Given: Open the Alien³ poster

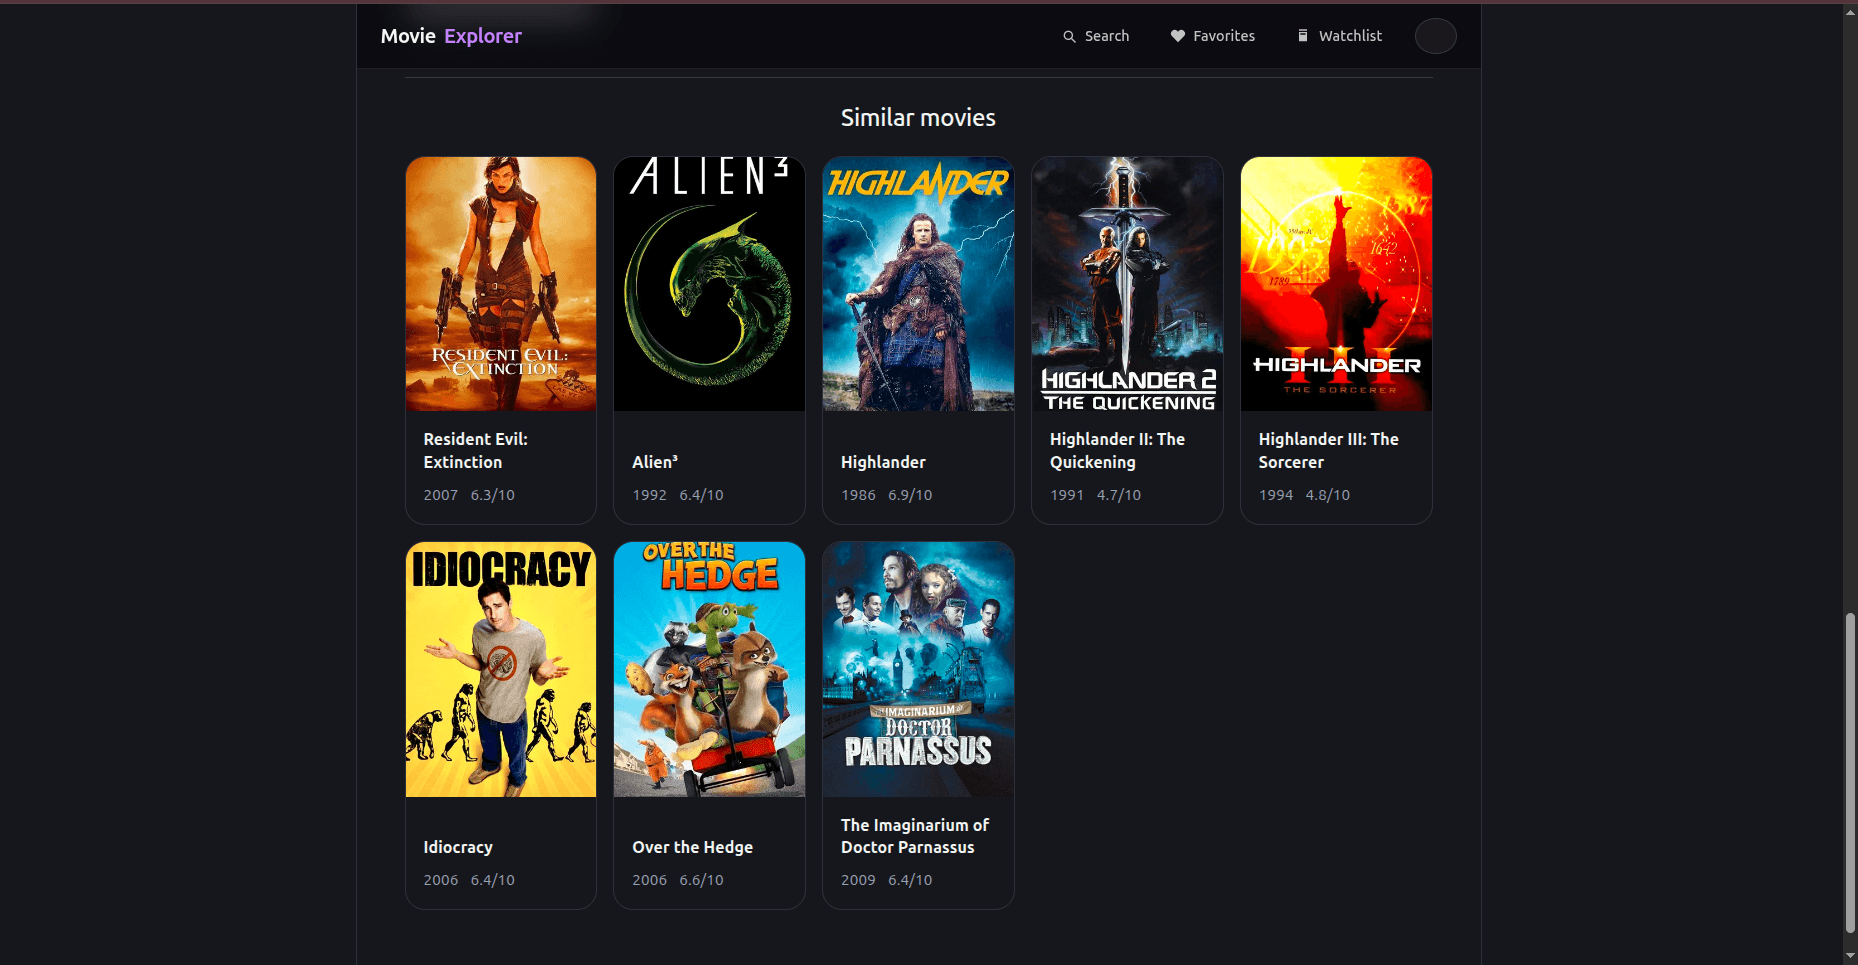Looking at the screenshot, I should coord(709,284).
